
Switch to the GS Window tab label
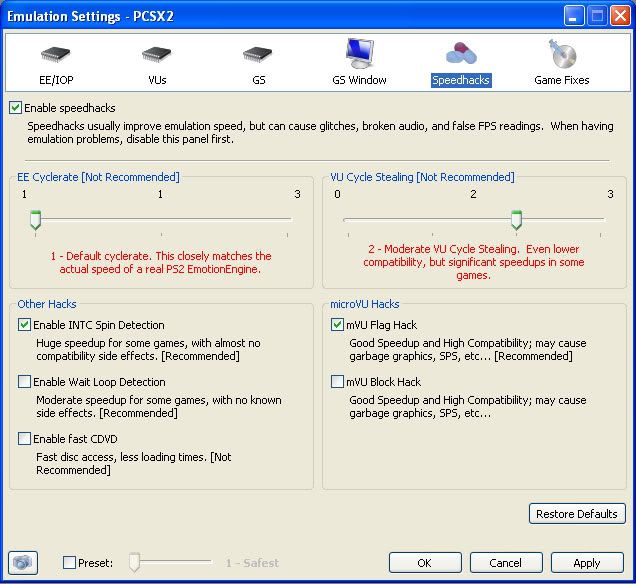click(x=359, y=80)
